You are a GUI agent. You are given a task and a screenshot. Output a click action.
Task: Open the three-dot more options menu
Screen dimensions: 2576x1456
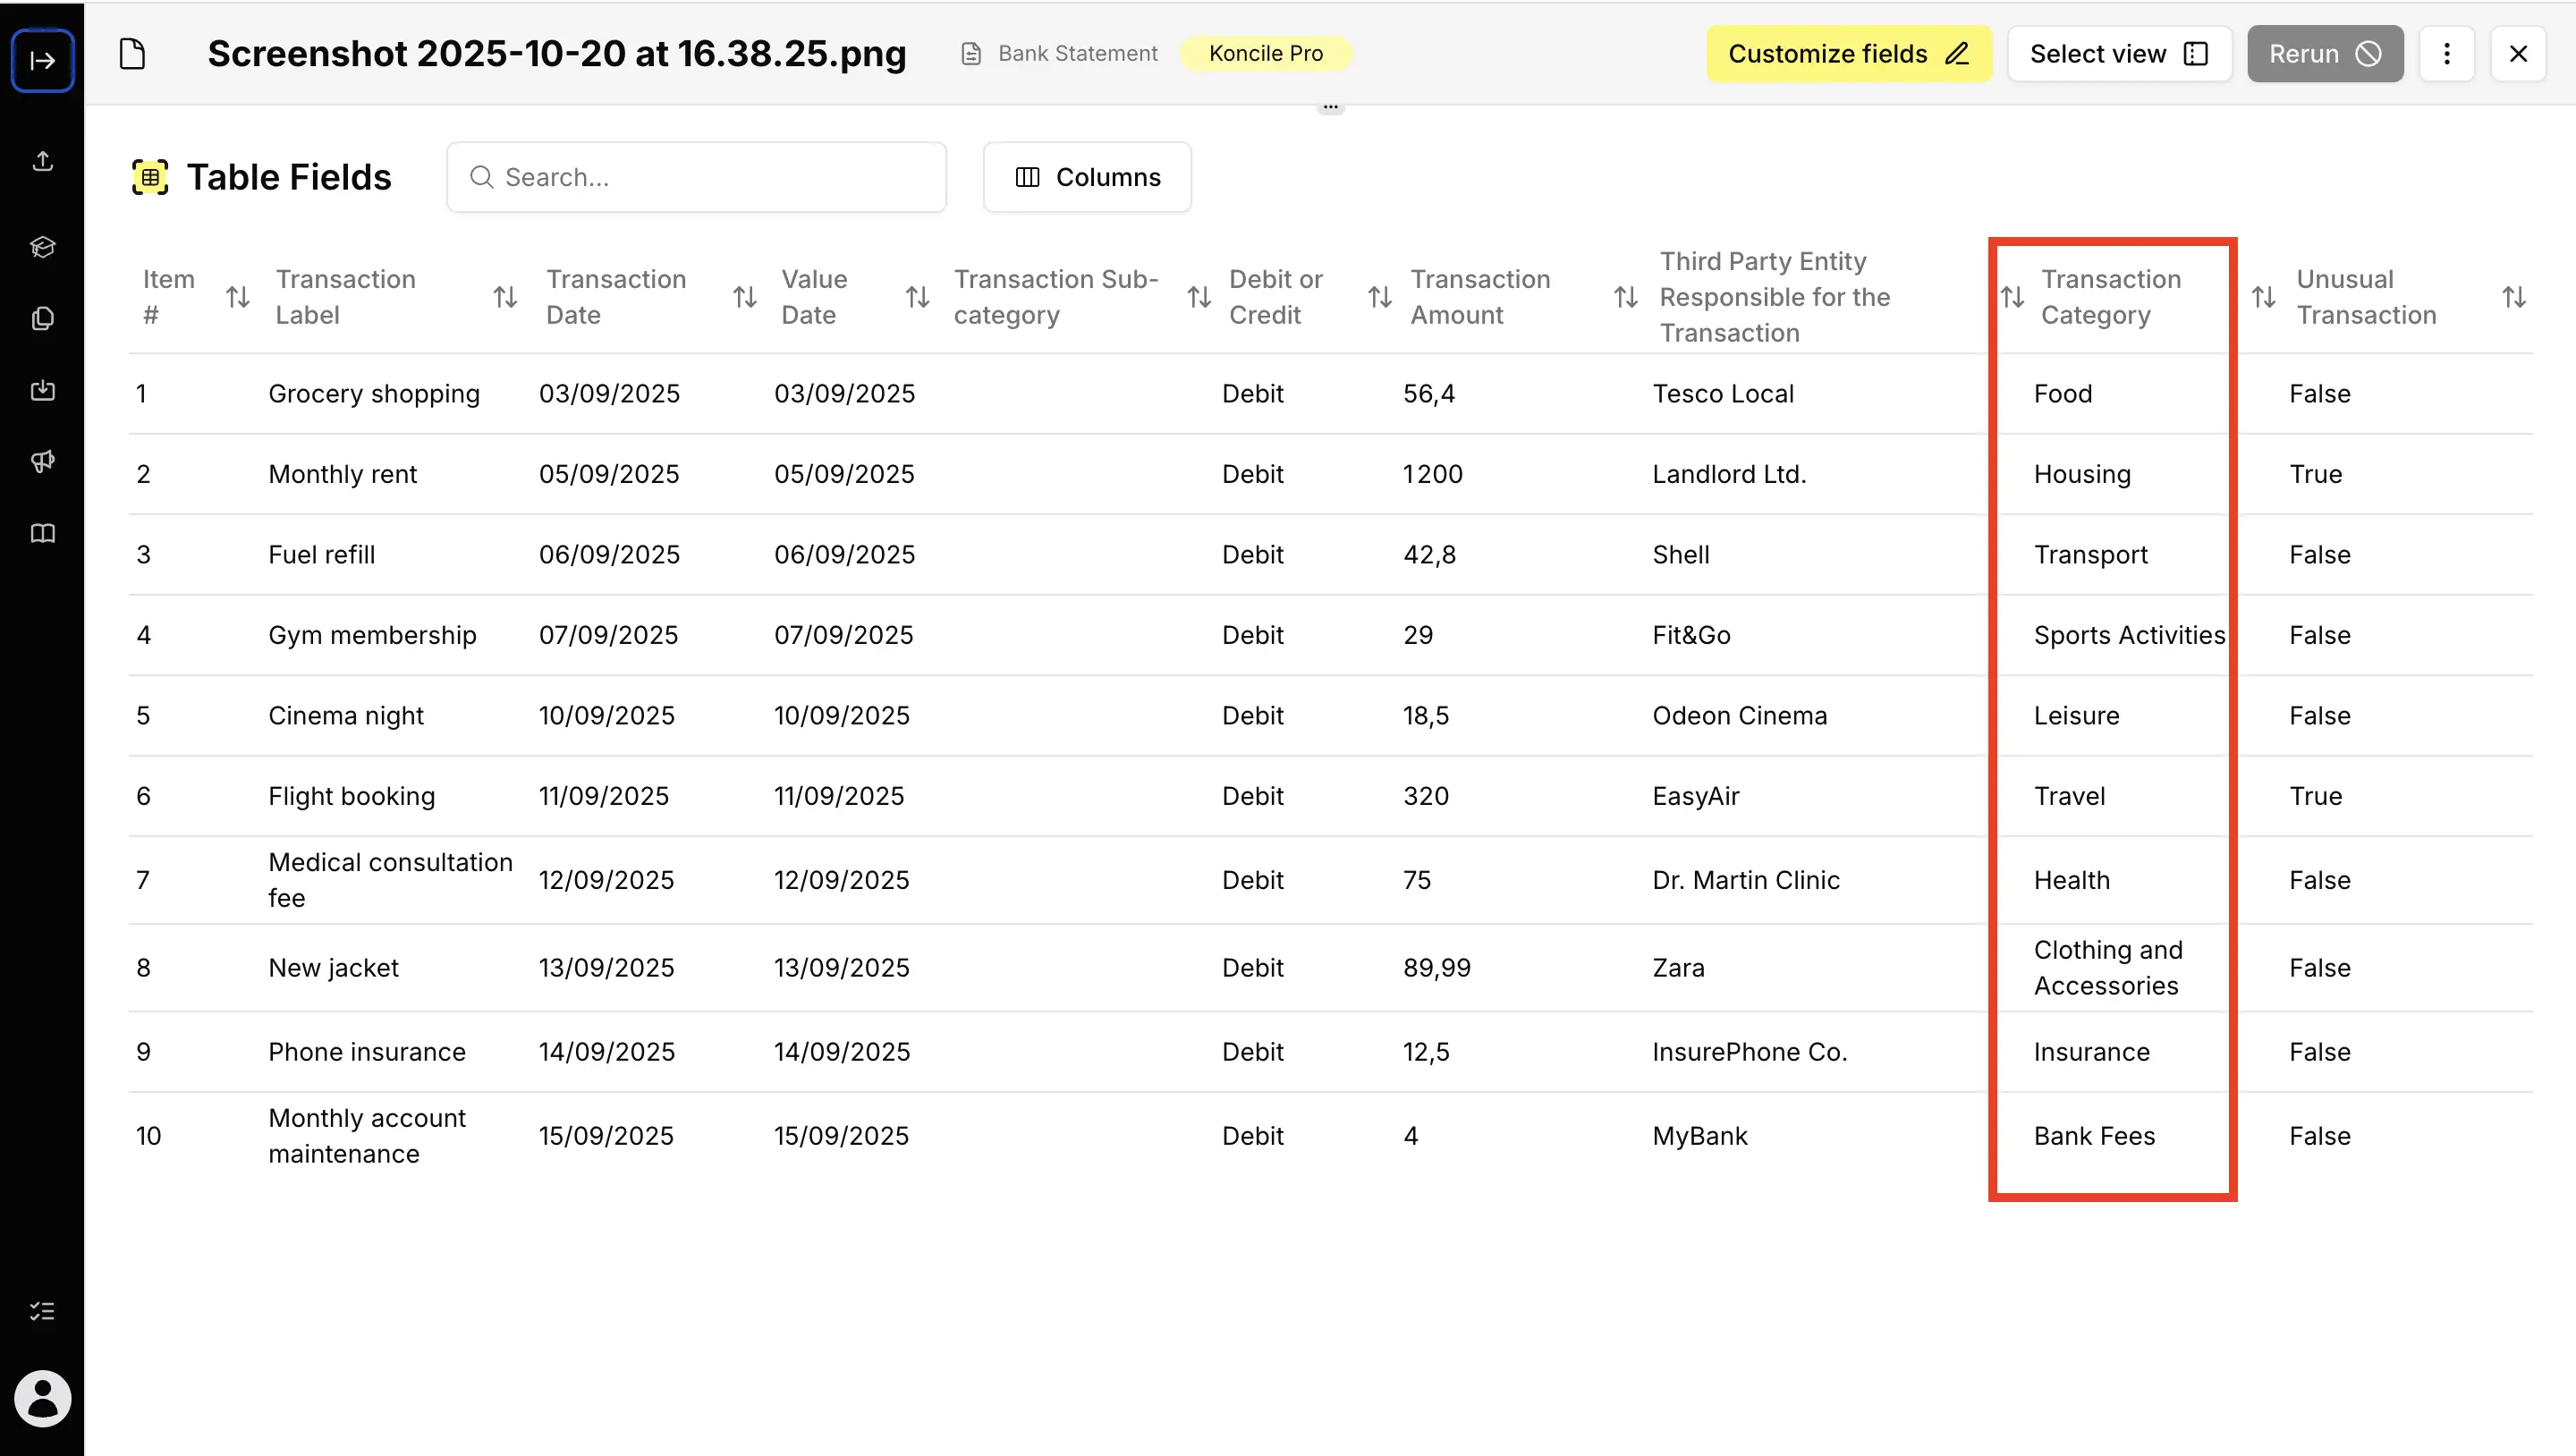[x=2447, y=53]
